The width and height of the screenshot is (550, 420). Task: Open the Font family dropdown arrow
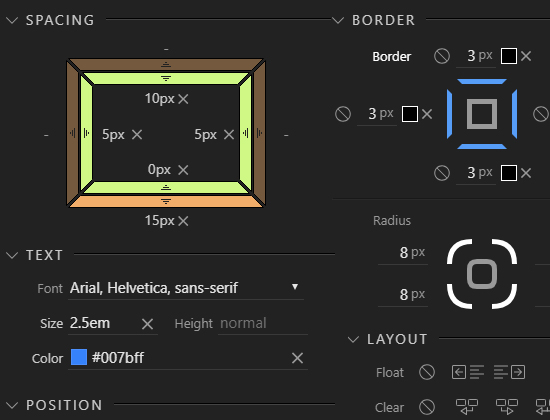pos(295,287)
